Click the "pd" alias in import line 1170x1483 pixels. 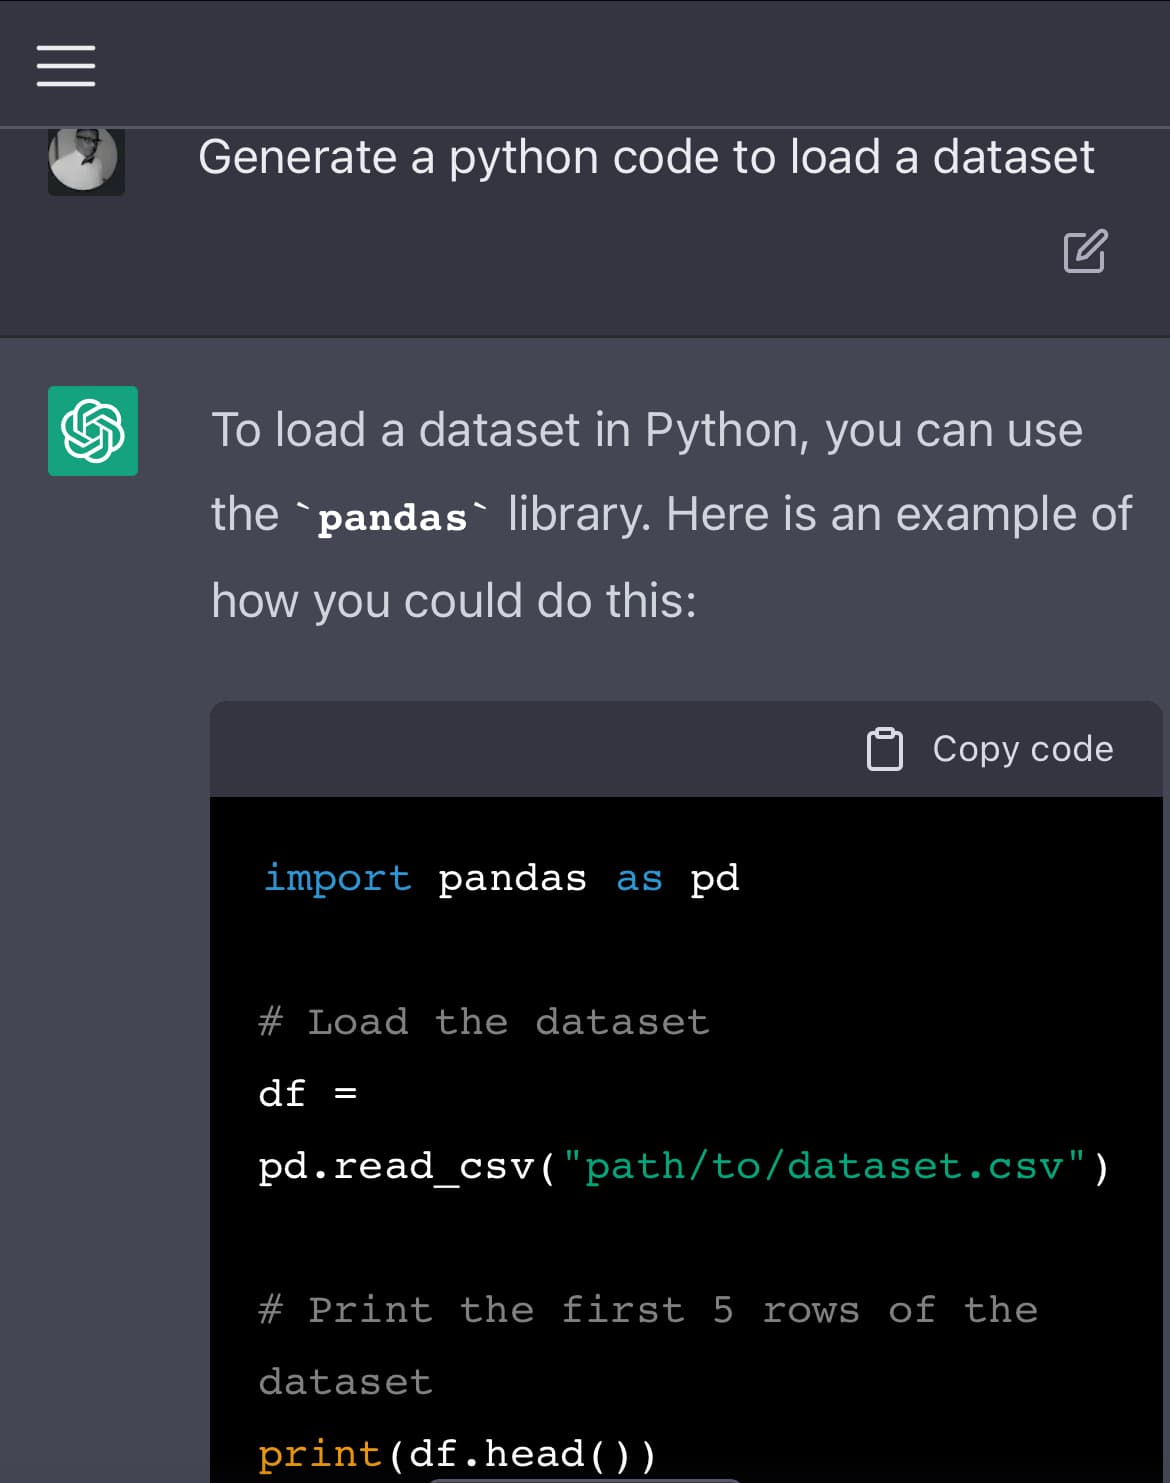point(714,878)
